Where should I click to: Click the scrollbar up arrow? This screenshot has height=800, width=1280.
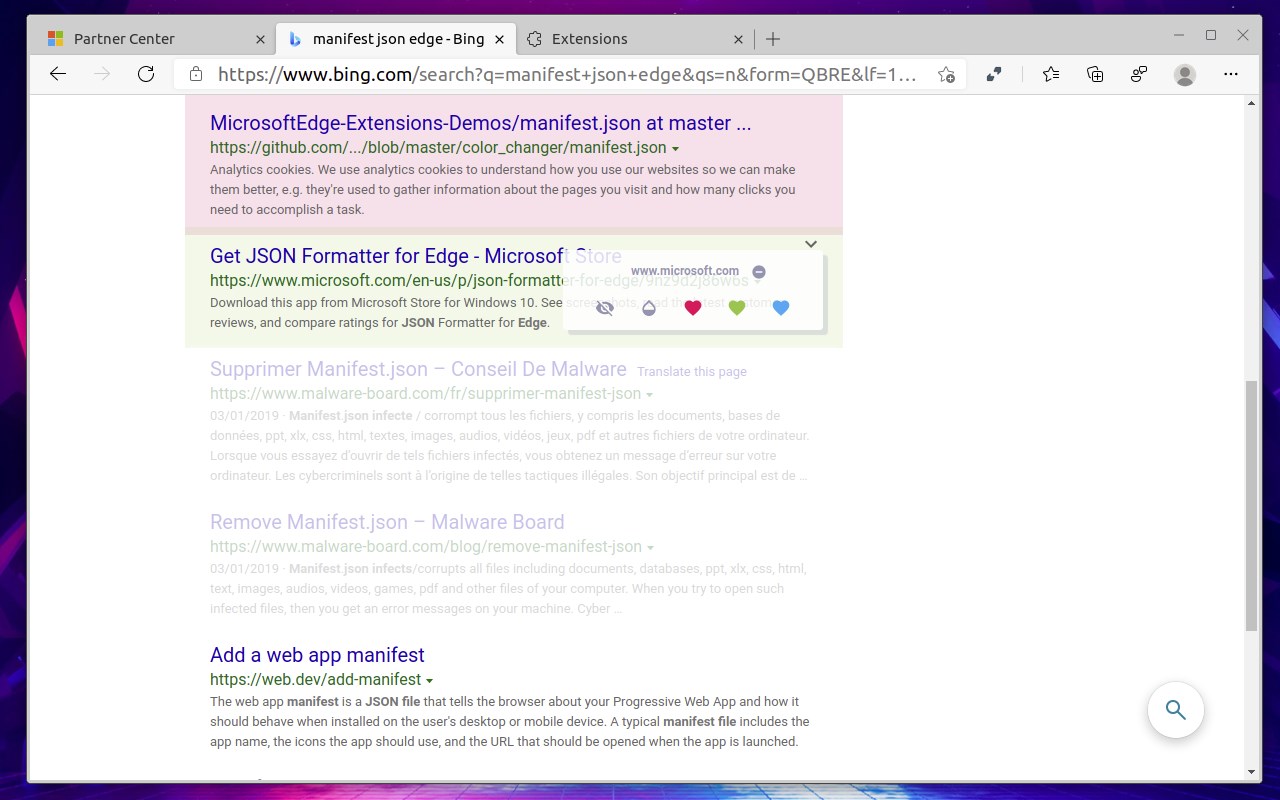tap(1251, 103)
